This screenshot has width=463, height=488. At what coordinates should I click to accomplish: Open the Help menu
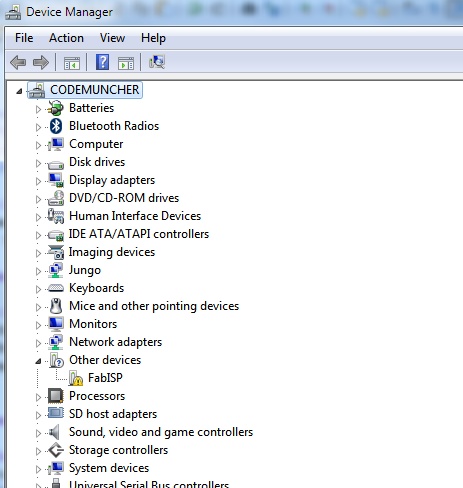click(153, 38)
